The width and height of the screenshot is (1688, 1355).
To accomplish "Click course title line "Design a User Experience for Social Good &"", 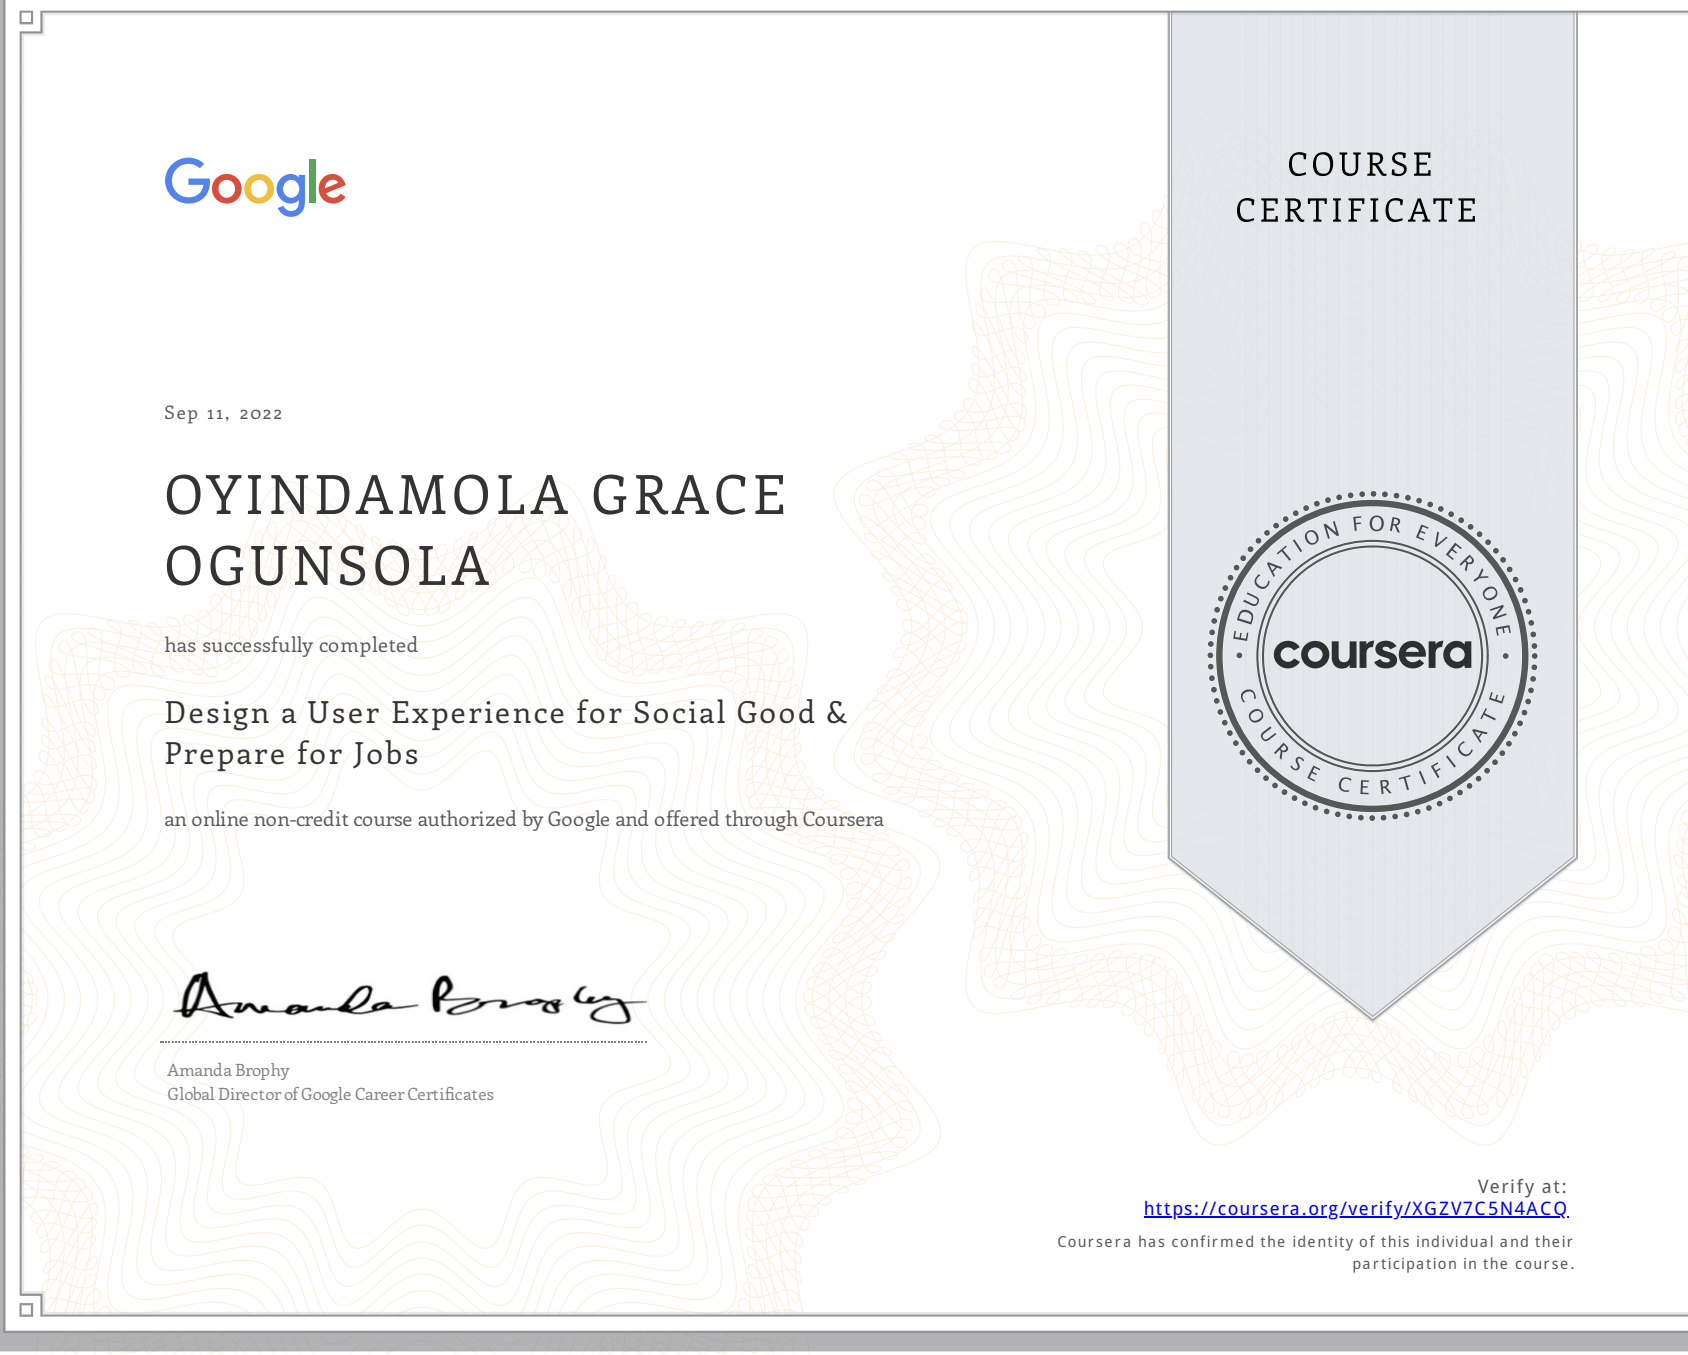I will (x=506, y=712).
